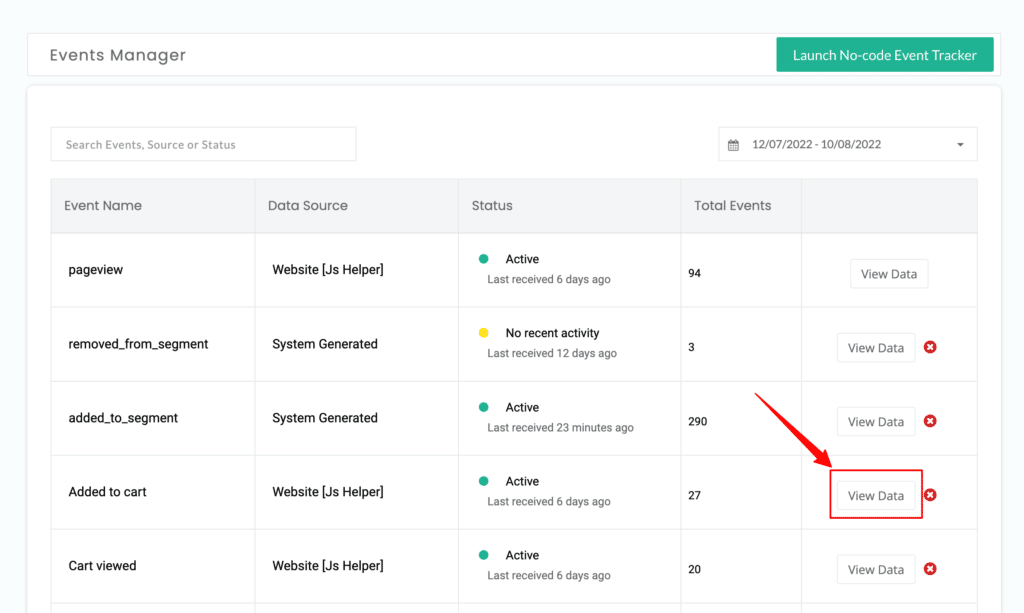Remove the Added to cart event
This screenshot has height=613, width=1024.
930,495
